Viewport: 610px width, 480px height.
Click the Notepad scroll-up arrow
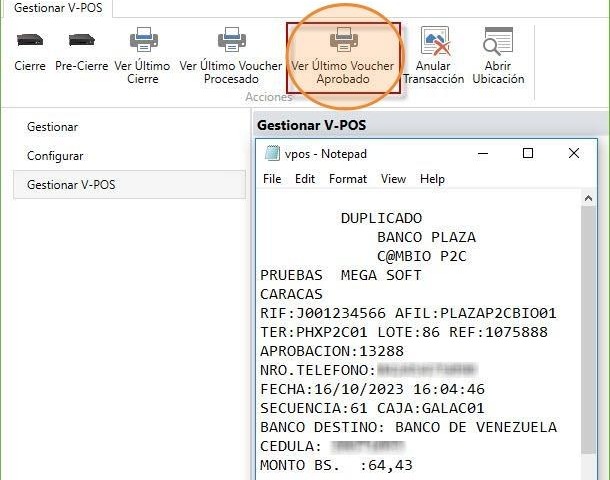[588, 198]
